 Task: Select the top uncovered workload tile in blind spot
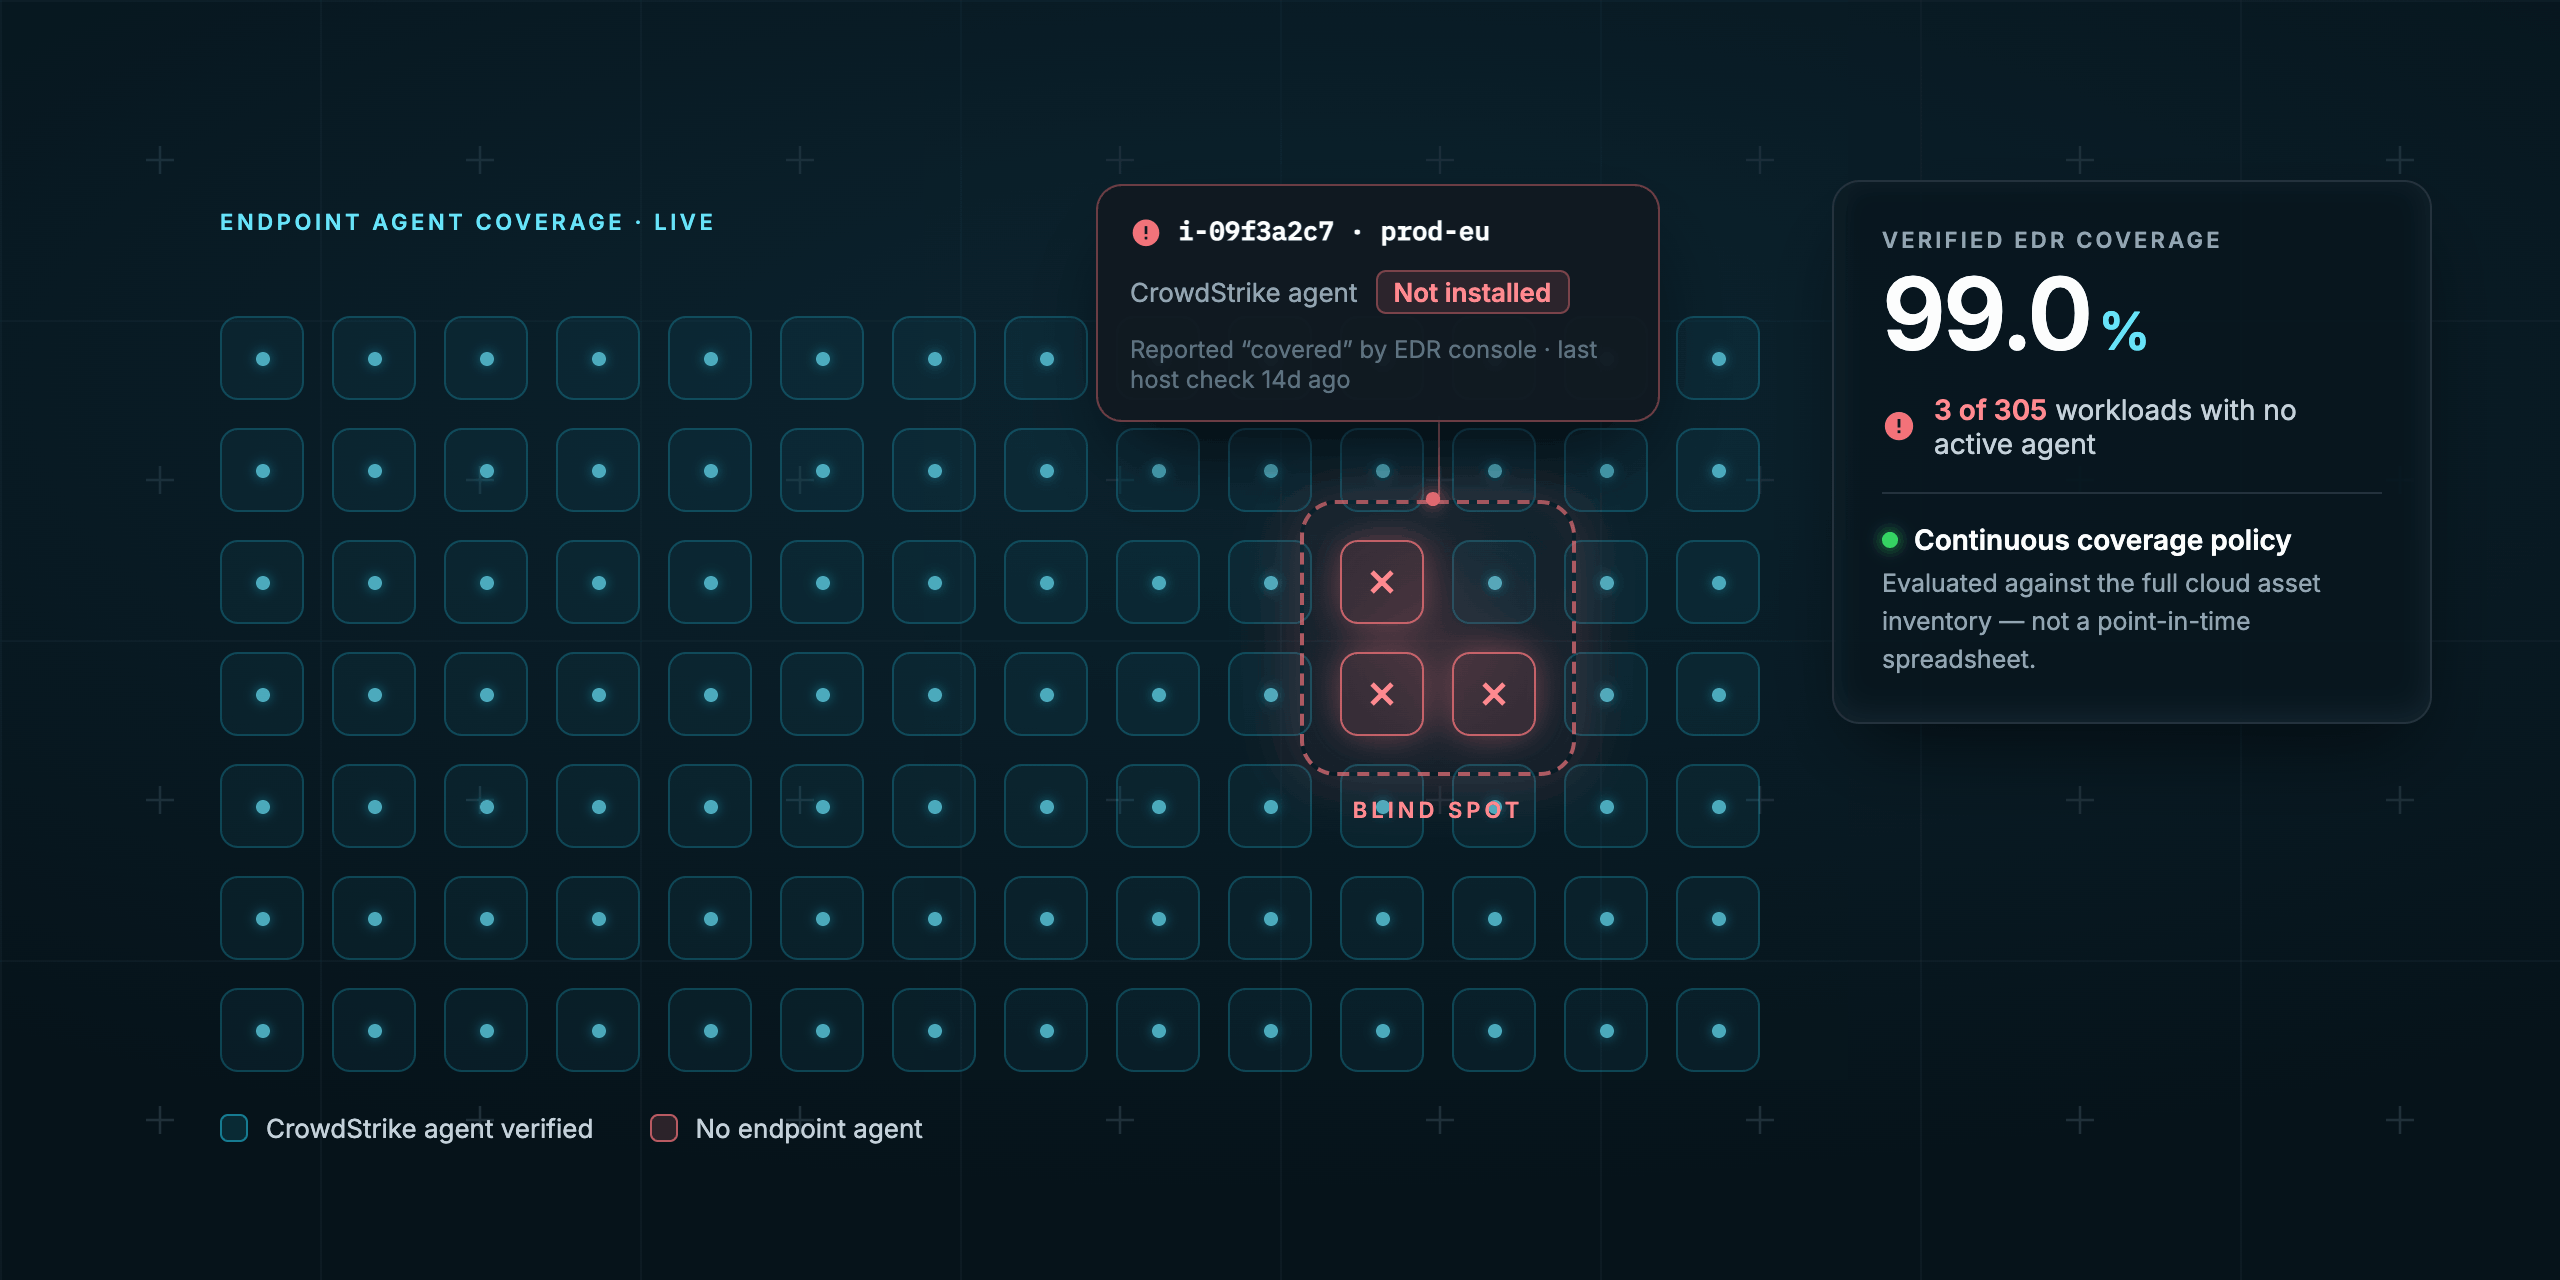[1382, 582]
